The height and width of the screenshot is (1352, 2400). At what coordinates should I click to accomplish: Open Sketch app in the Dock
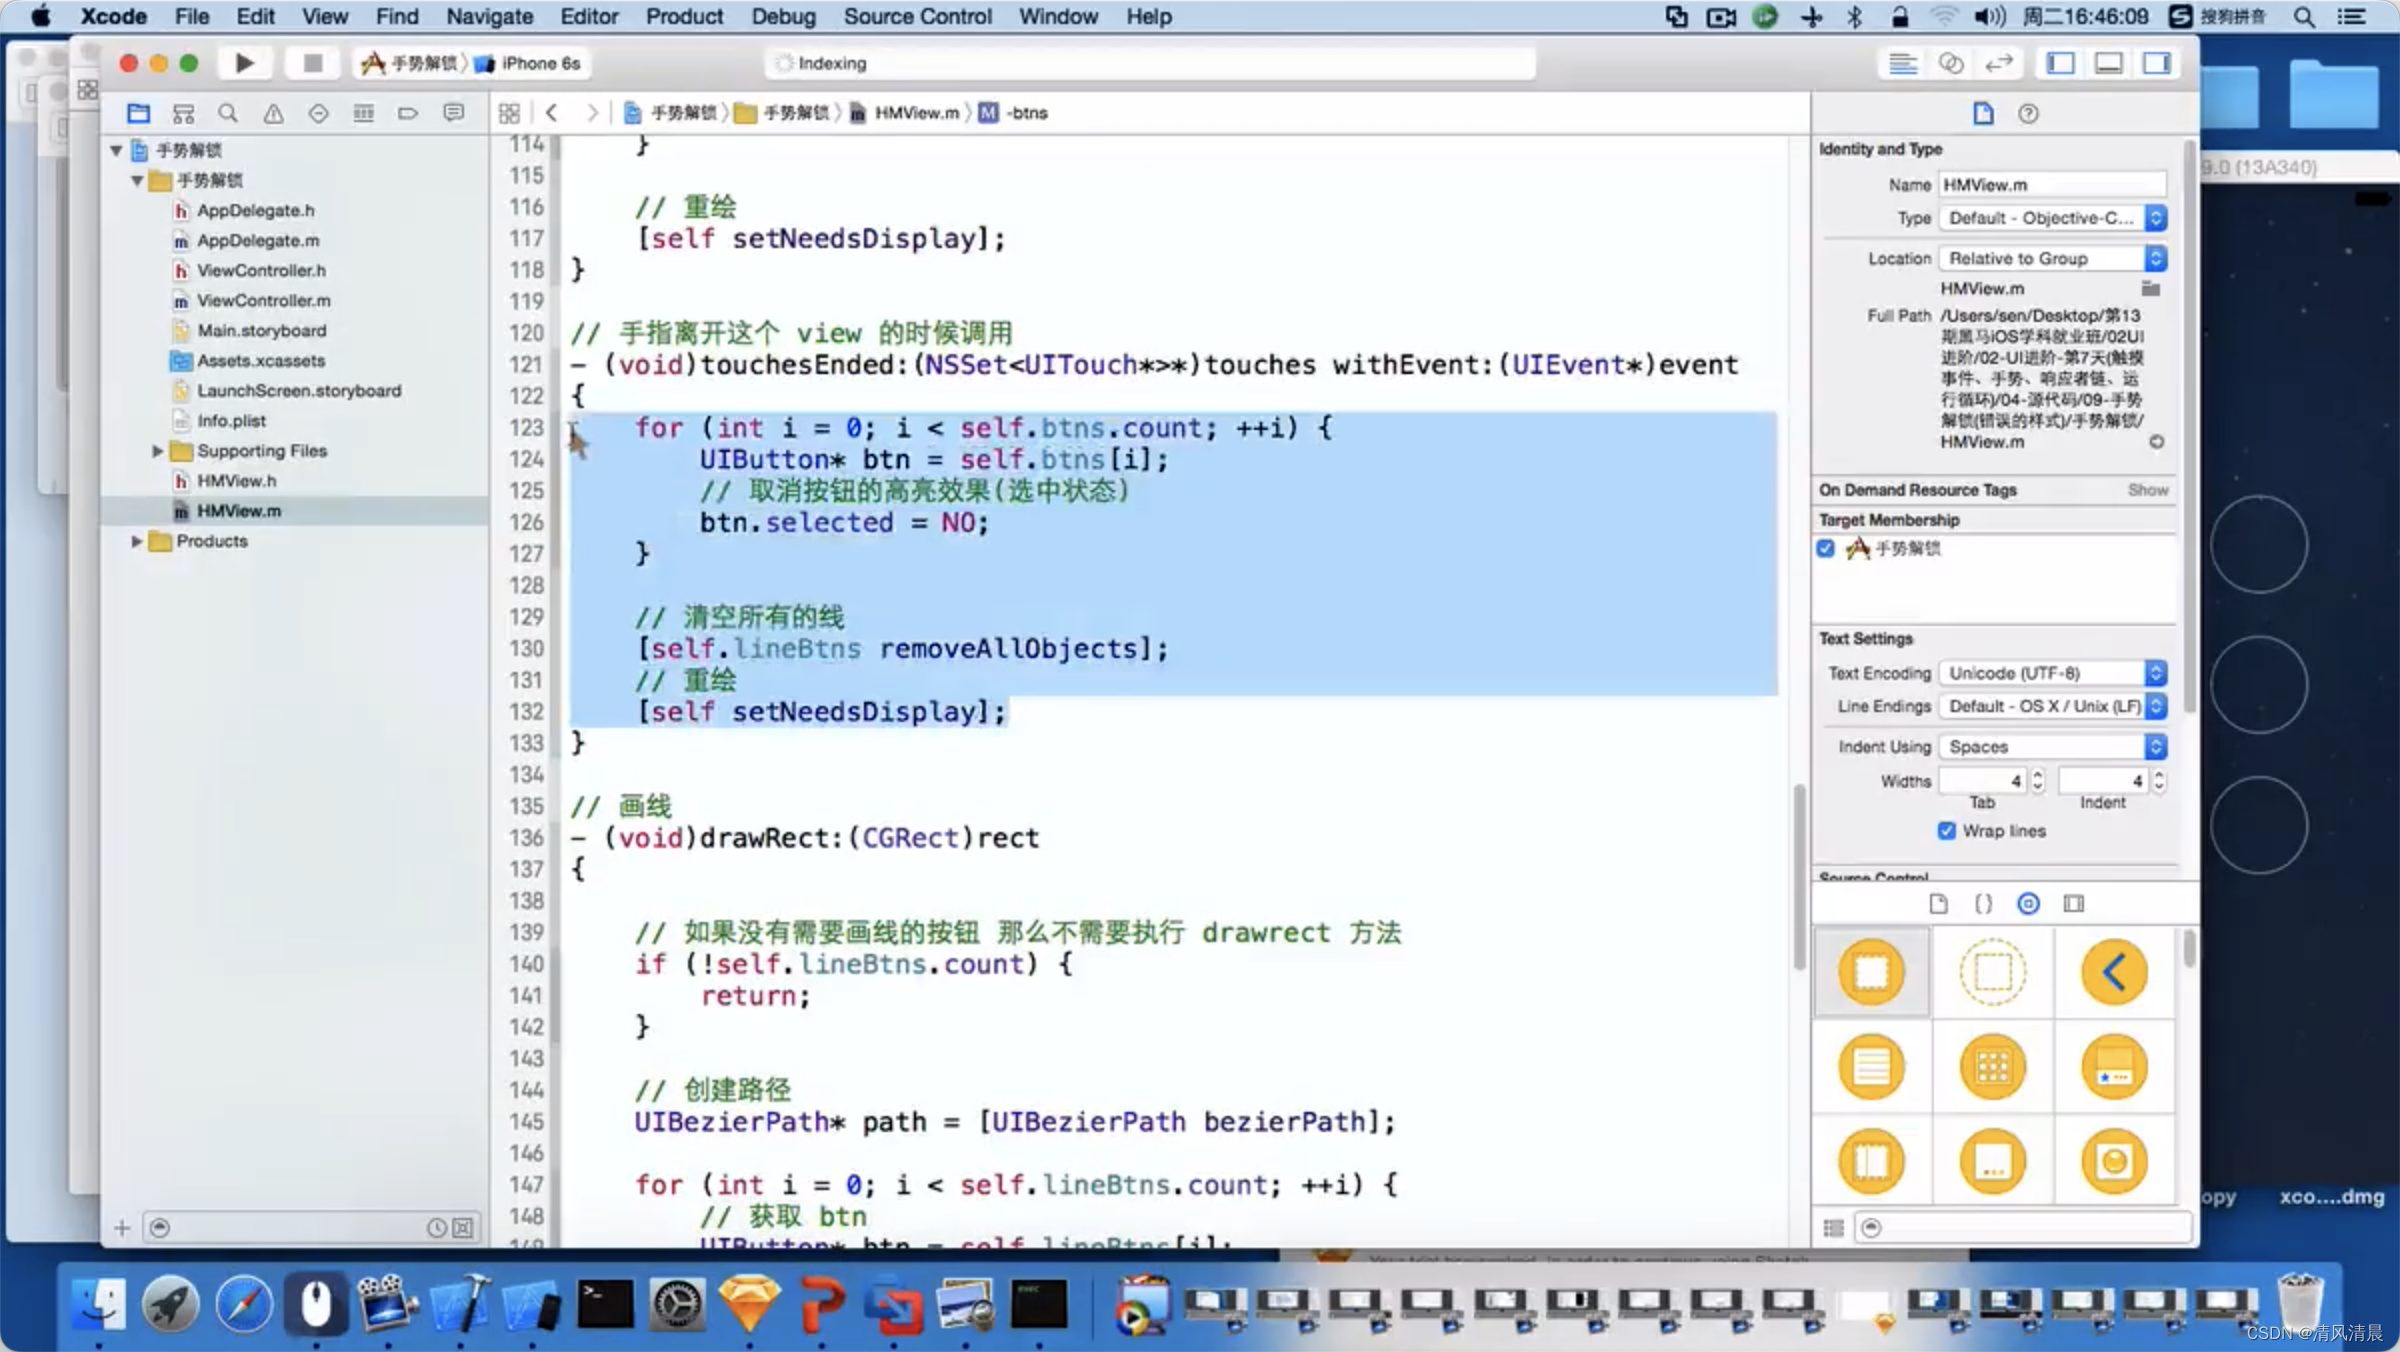749,1304
